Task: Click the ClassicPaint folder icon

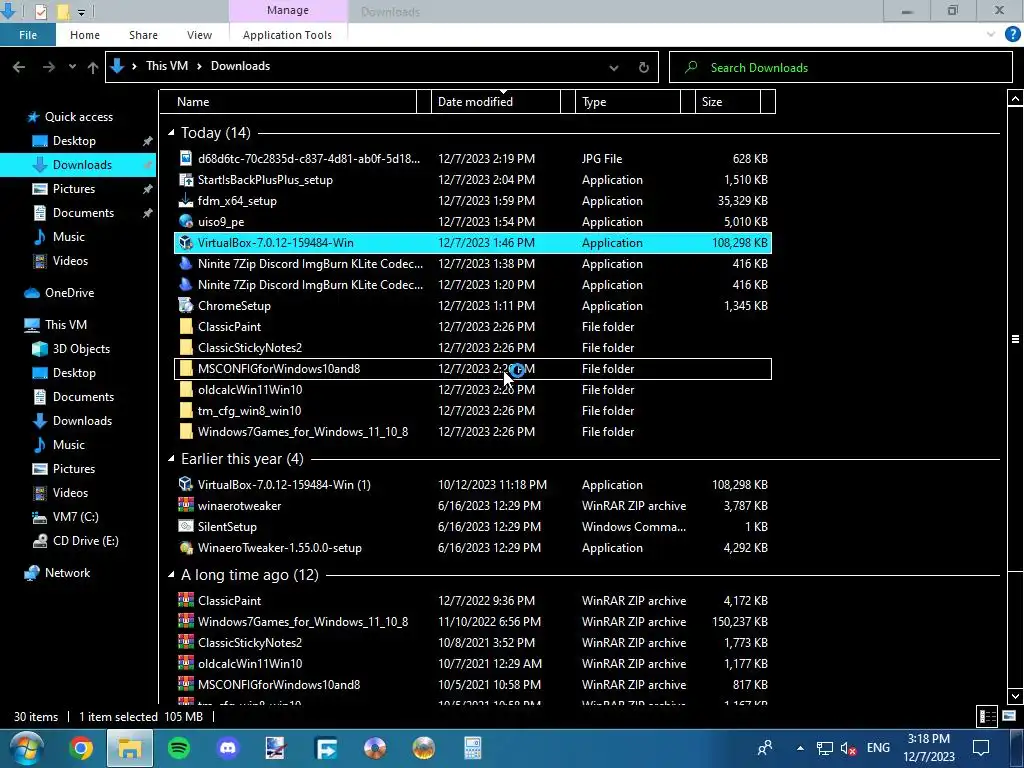Action: coord(186,327)
